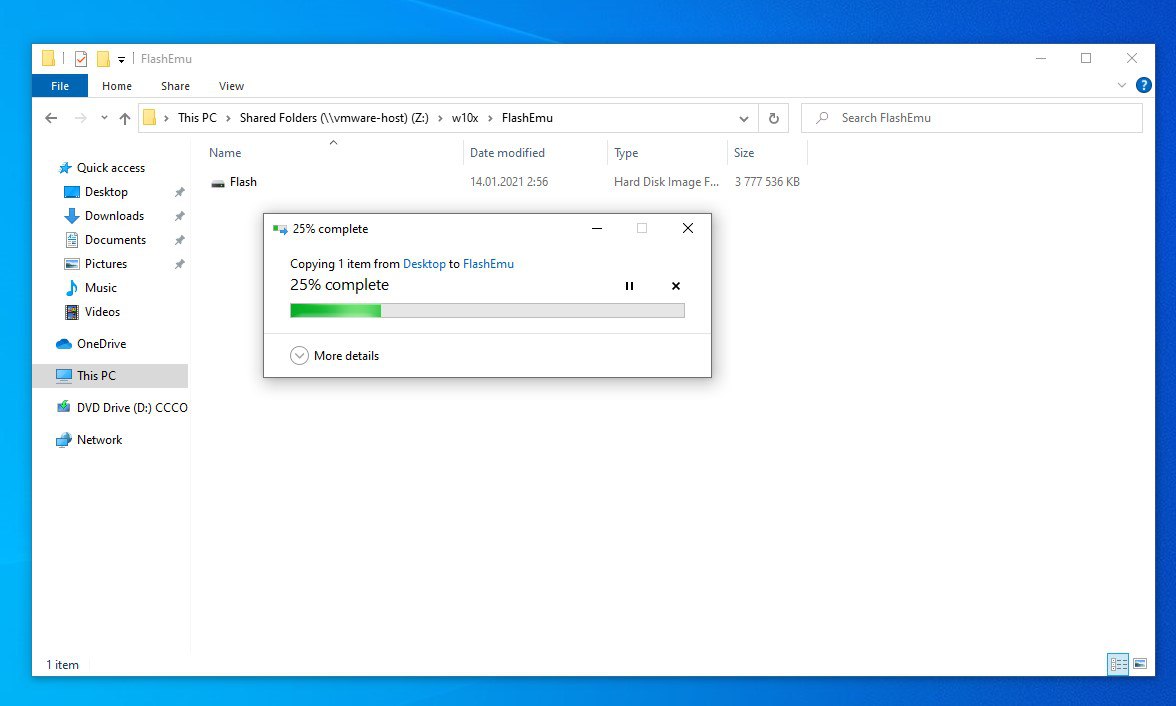Click the 1 item status bar text
Image resolution: width=1176 pixels, height=706 pixels.
click(62, 665)
